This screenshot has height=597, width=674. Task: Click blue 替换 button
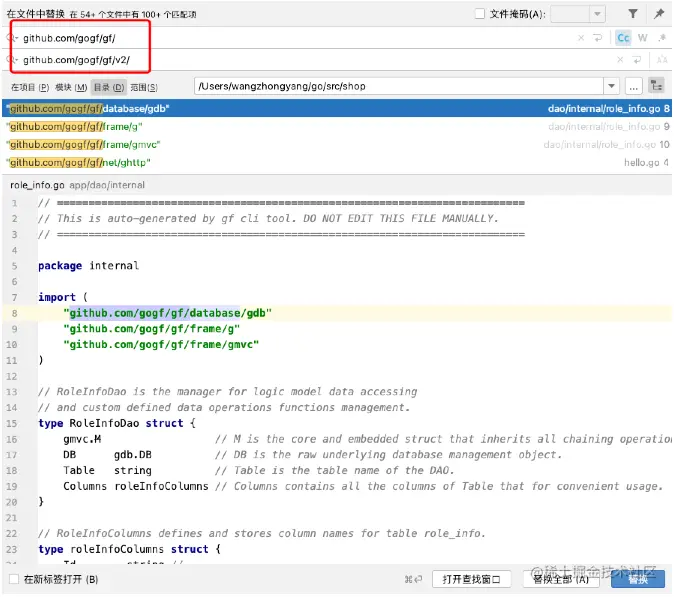(x=638, y=580)
